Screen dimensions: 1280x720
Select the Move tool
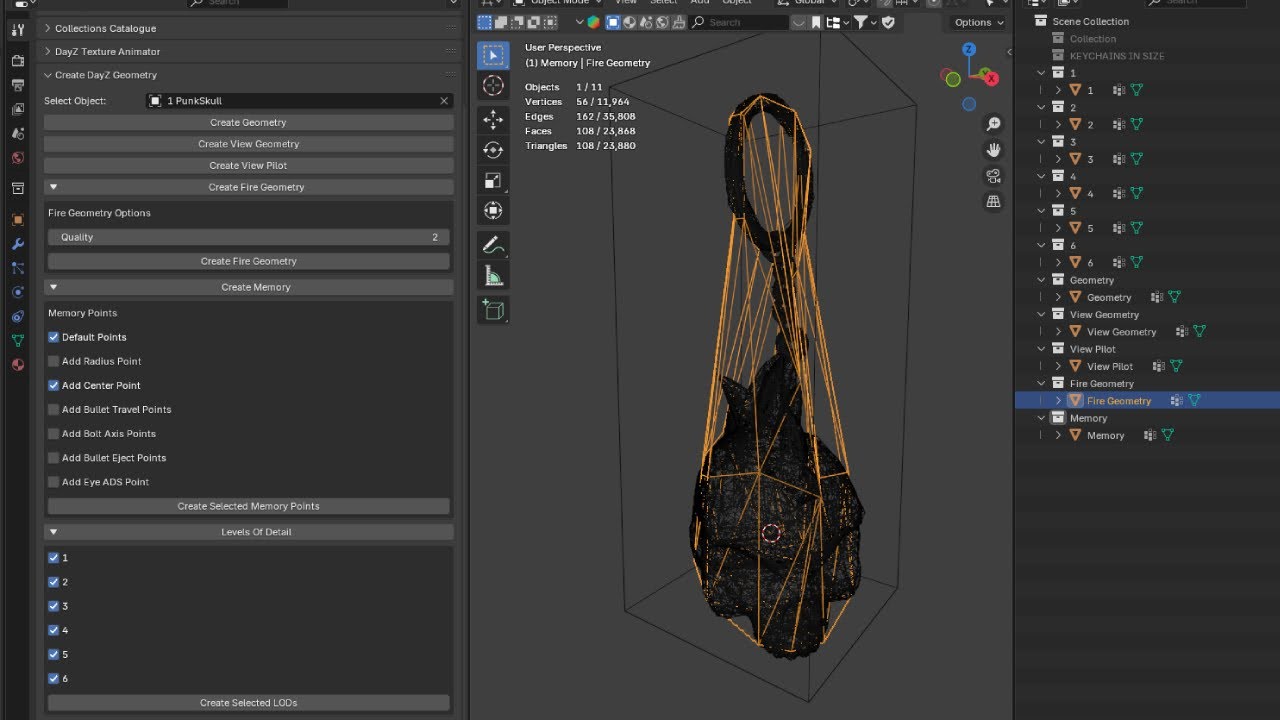click(493, 120)
